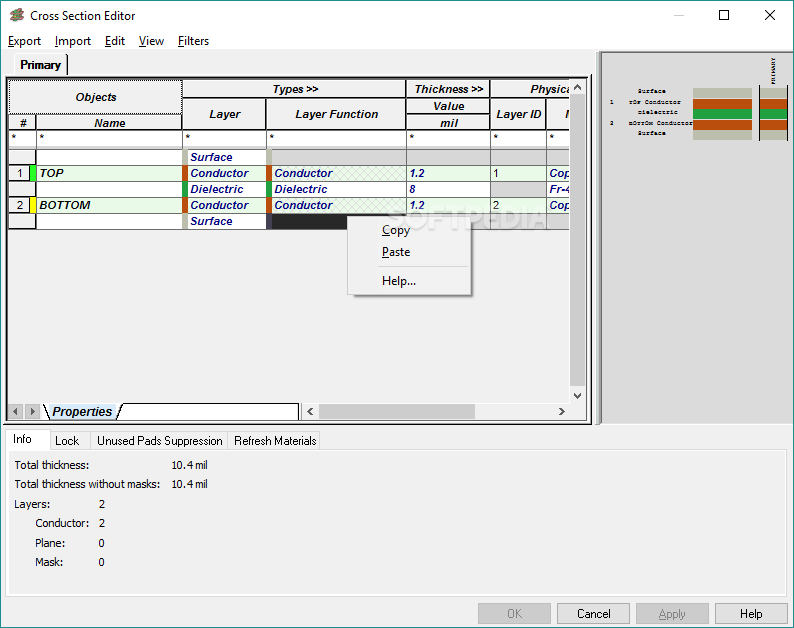Click the sheet tab scroll-left arrow
The image size is (794, 628).
[16, 411]
